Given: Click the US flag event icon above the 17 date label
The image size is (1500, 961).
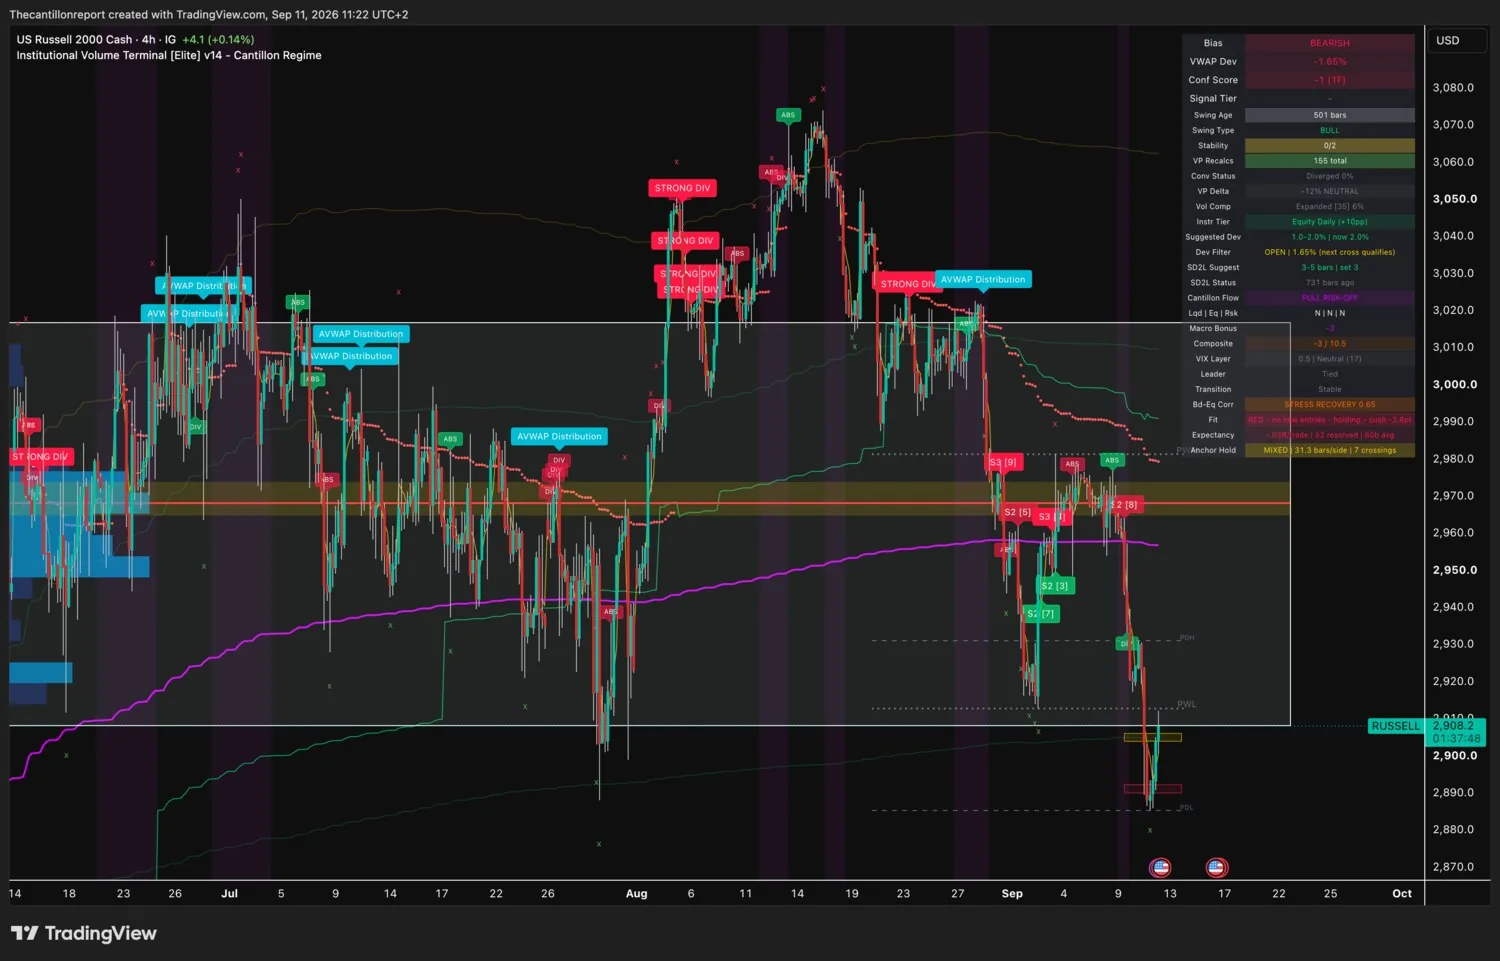Looking at the screenshot, I should tap(1216, 867).
